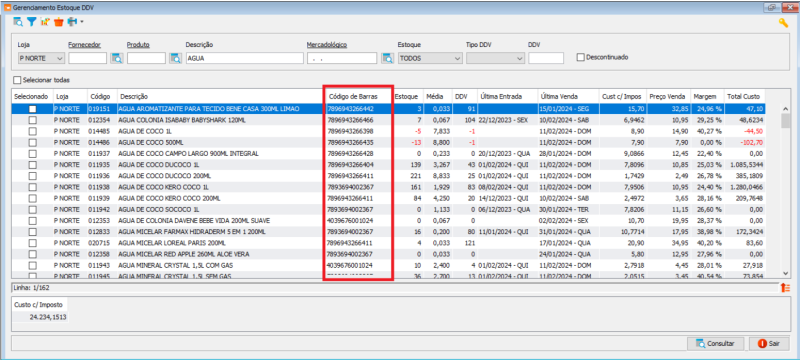Screen dimensions: 800x360
Task: Click the yellow key icon
Action: [x=784, y=23]
